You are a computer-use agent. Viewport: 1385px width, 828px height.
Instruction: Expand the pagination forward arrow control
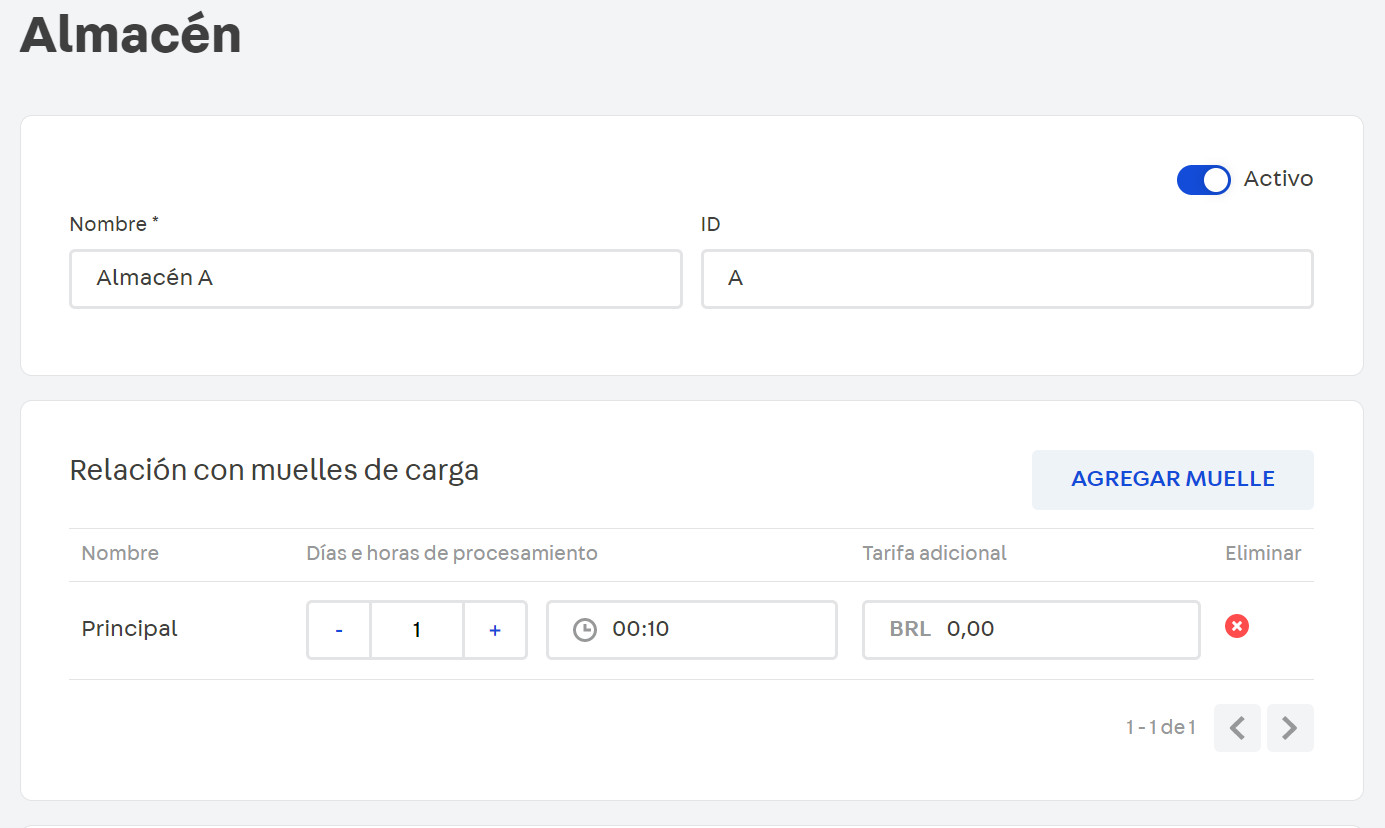pos(1290,728)
